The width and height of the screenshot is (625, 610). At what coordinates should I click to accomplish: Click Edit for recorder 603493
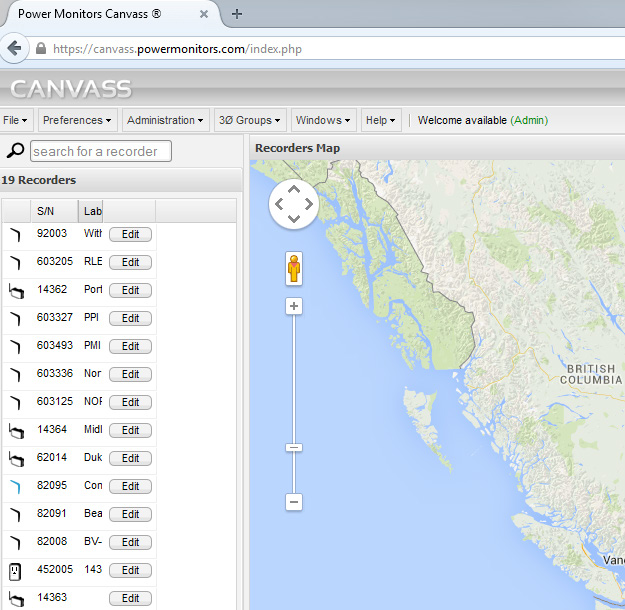[130, 346]
